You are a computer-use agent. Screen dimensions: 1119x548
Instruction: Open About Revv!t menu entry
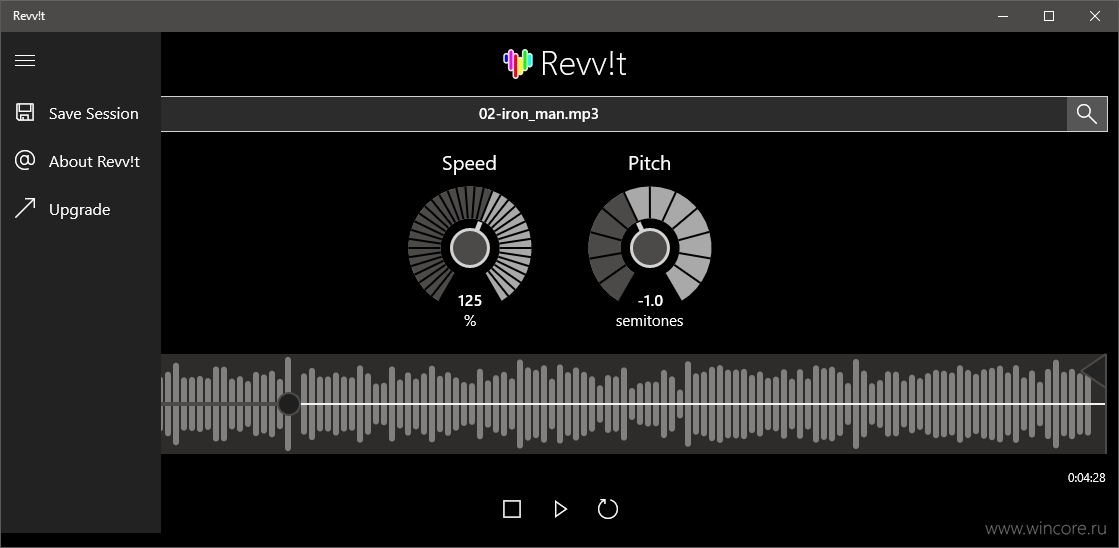click(x=80, y=161)
